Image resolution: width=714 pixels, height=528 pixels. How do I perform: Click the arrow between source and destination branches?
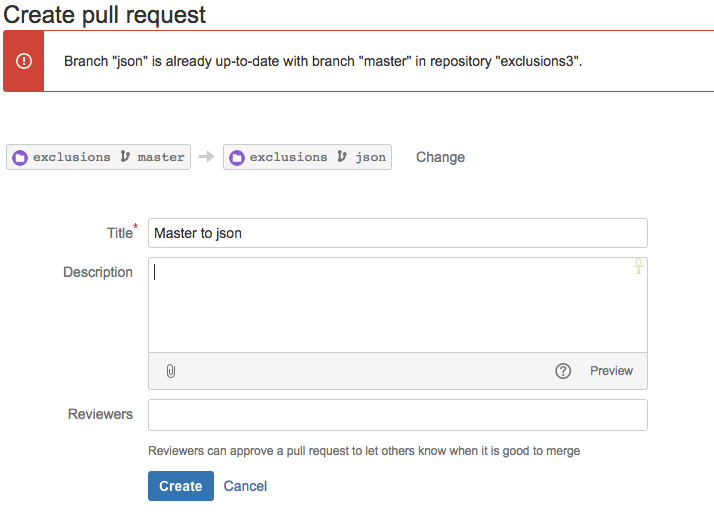click(x=207, y=157)
